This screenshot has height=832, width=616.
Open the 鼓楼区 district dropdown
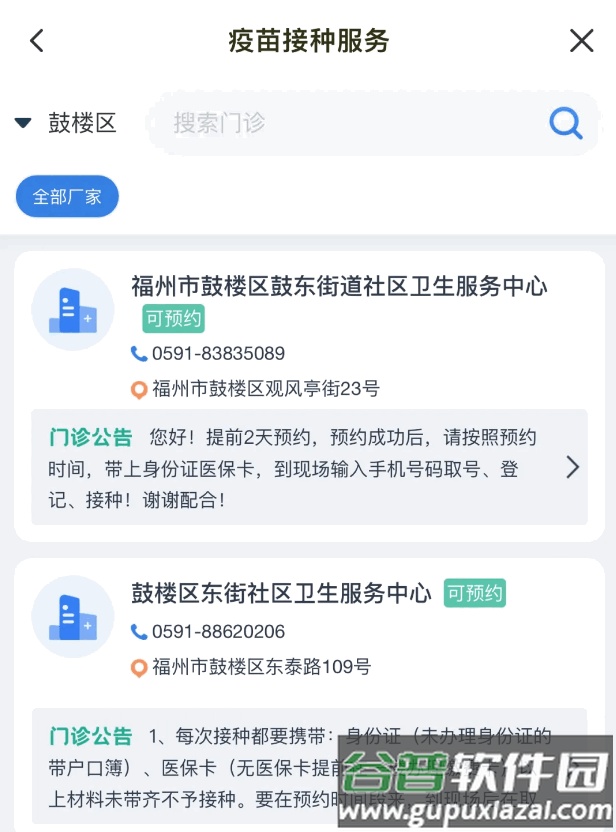click(x=82, y=123)
